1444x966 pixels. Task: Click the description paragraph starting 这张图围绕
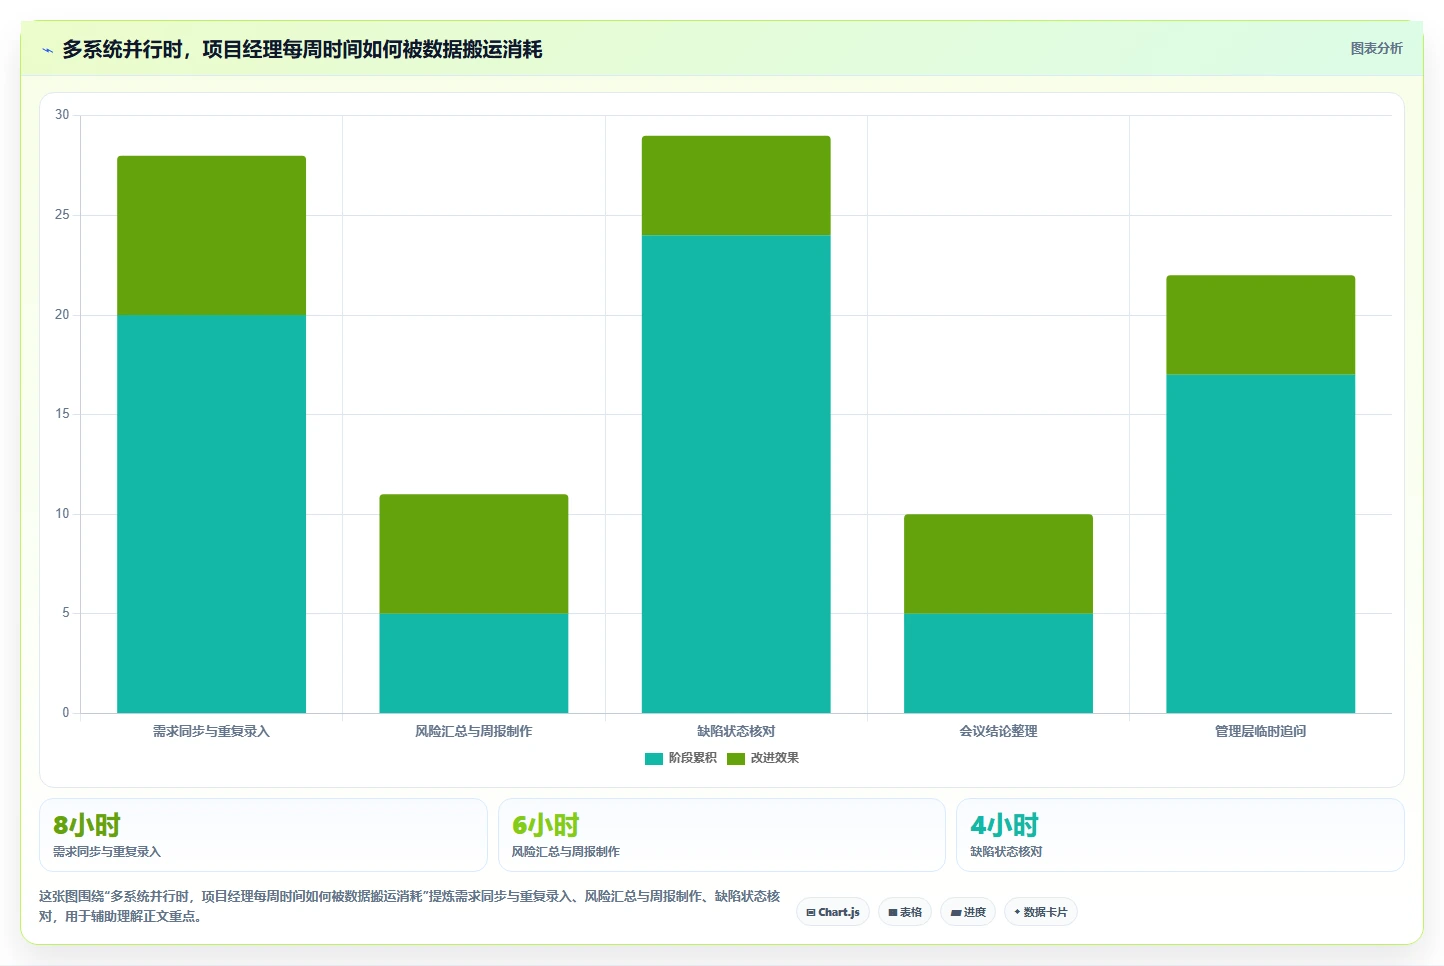tap(409, 906)
